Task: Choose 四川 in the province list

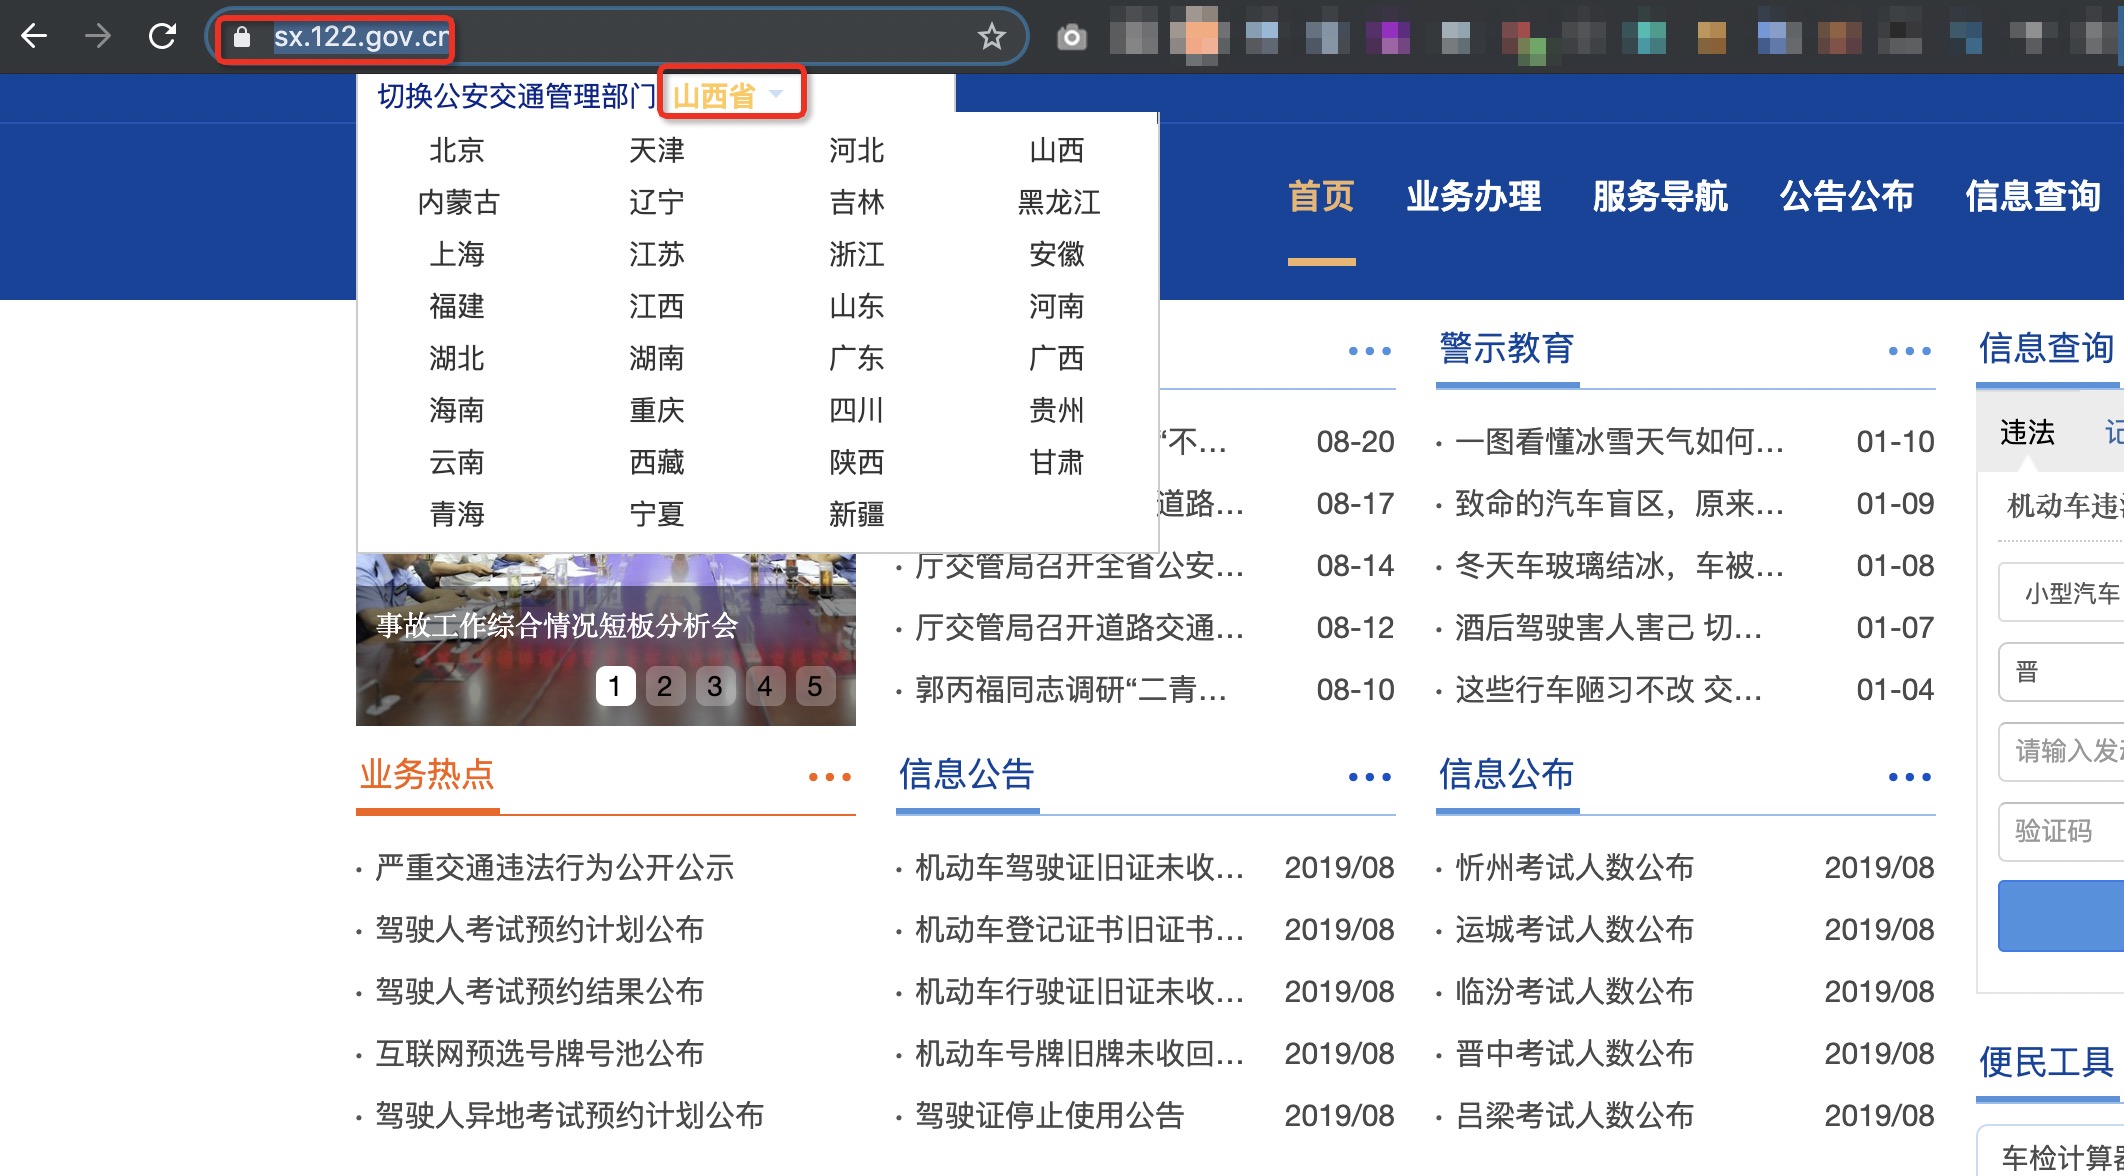Action: point(857,410)
